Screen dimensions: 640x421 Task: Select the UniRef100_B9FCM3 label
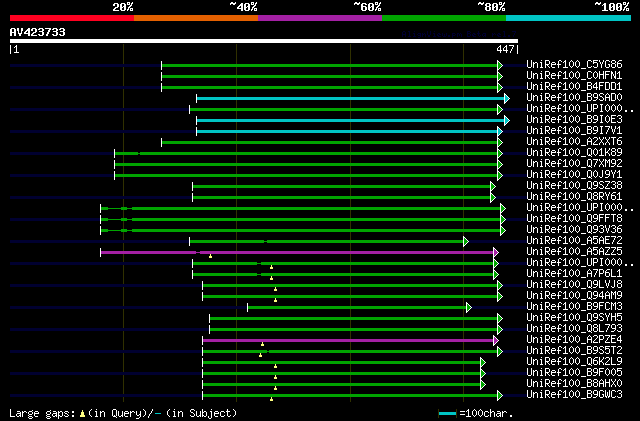(574, 306)
